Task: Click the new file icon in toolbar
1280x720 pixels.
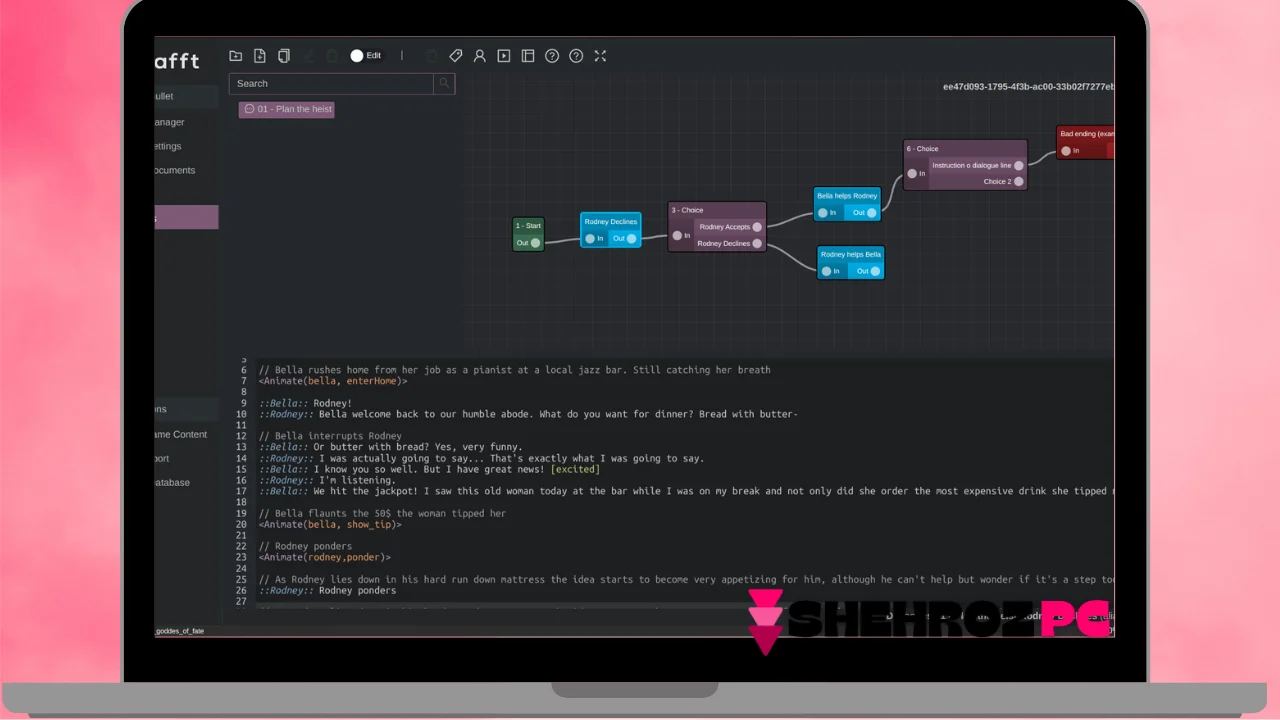Action: (259, 56)
